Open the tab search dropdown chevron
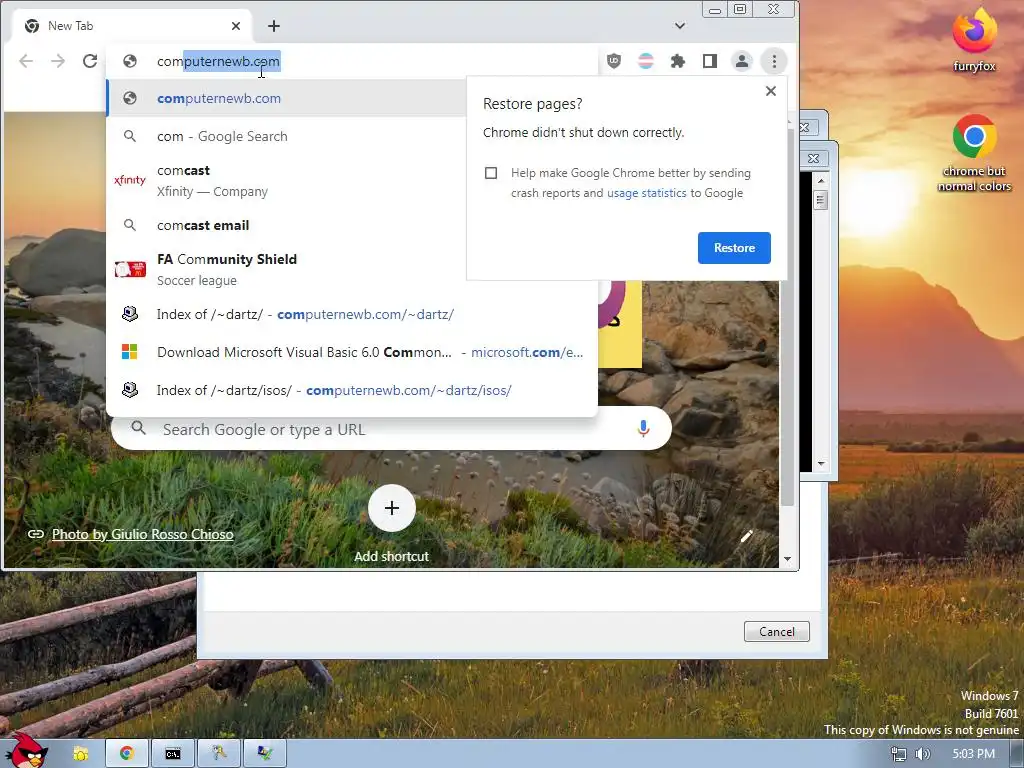The height and width of the screenshot is (768, 1024). click(x=680, y=26)
